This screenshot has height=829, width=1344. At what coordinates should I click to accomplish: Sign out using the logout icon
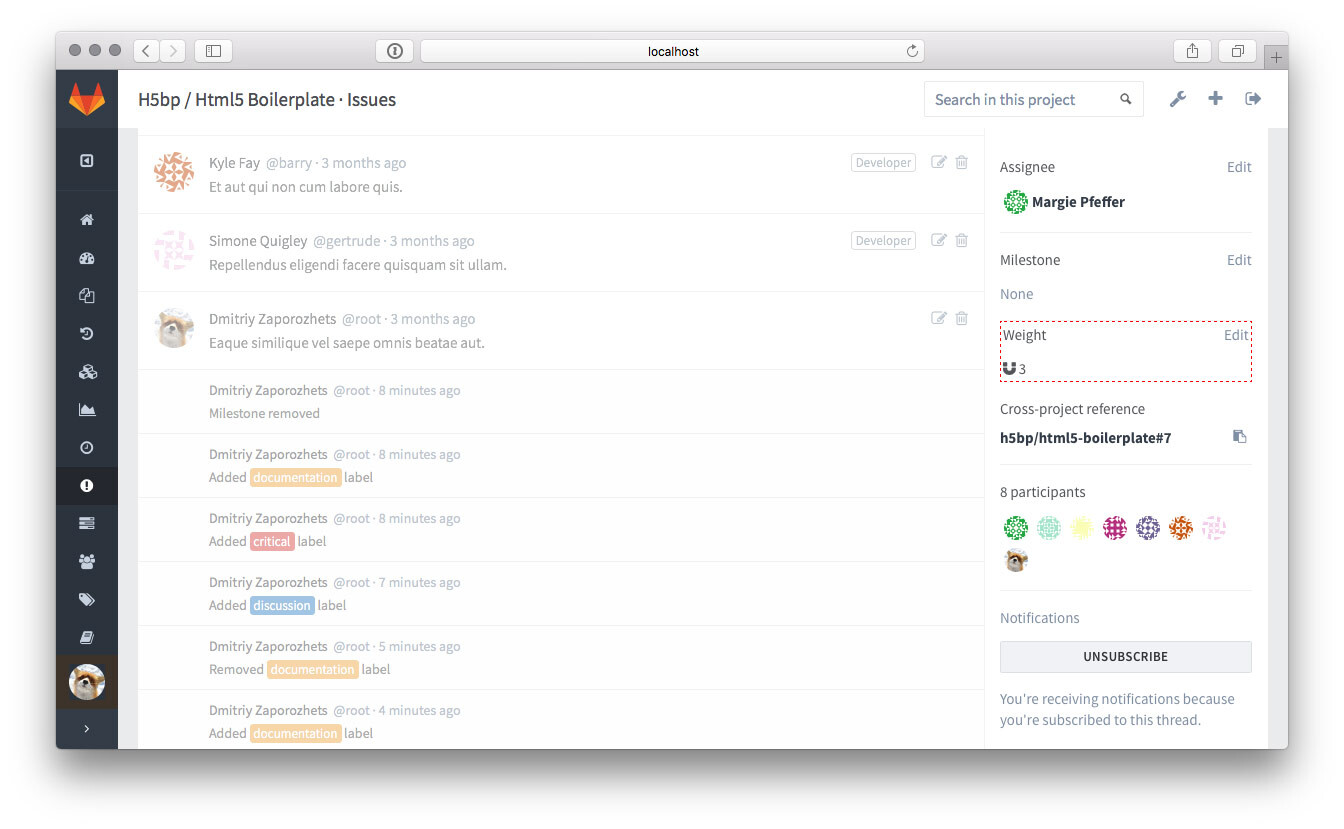click(1252, 99)
